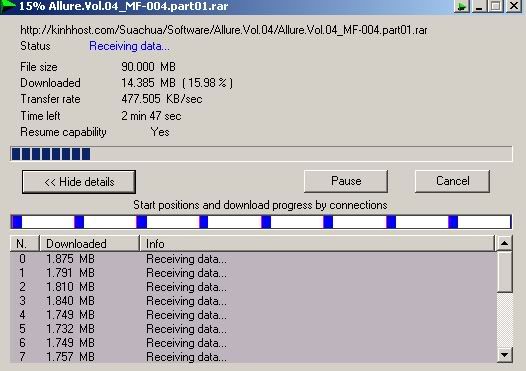526x371 pixels.
Task: Click the connection list scroll down arrow
Action: tap(505, 355)
